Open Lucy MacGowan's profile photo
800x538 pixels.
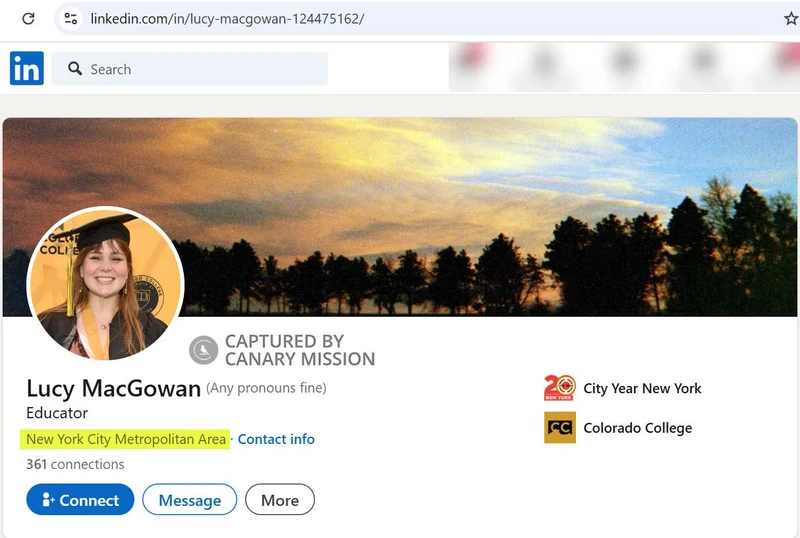click(x=106, y=283)
